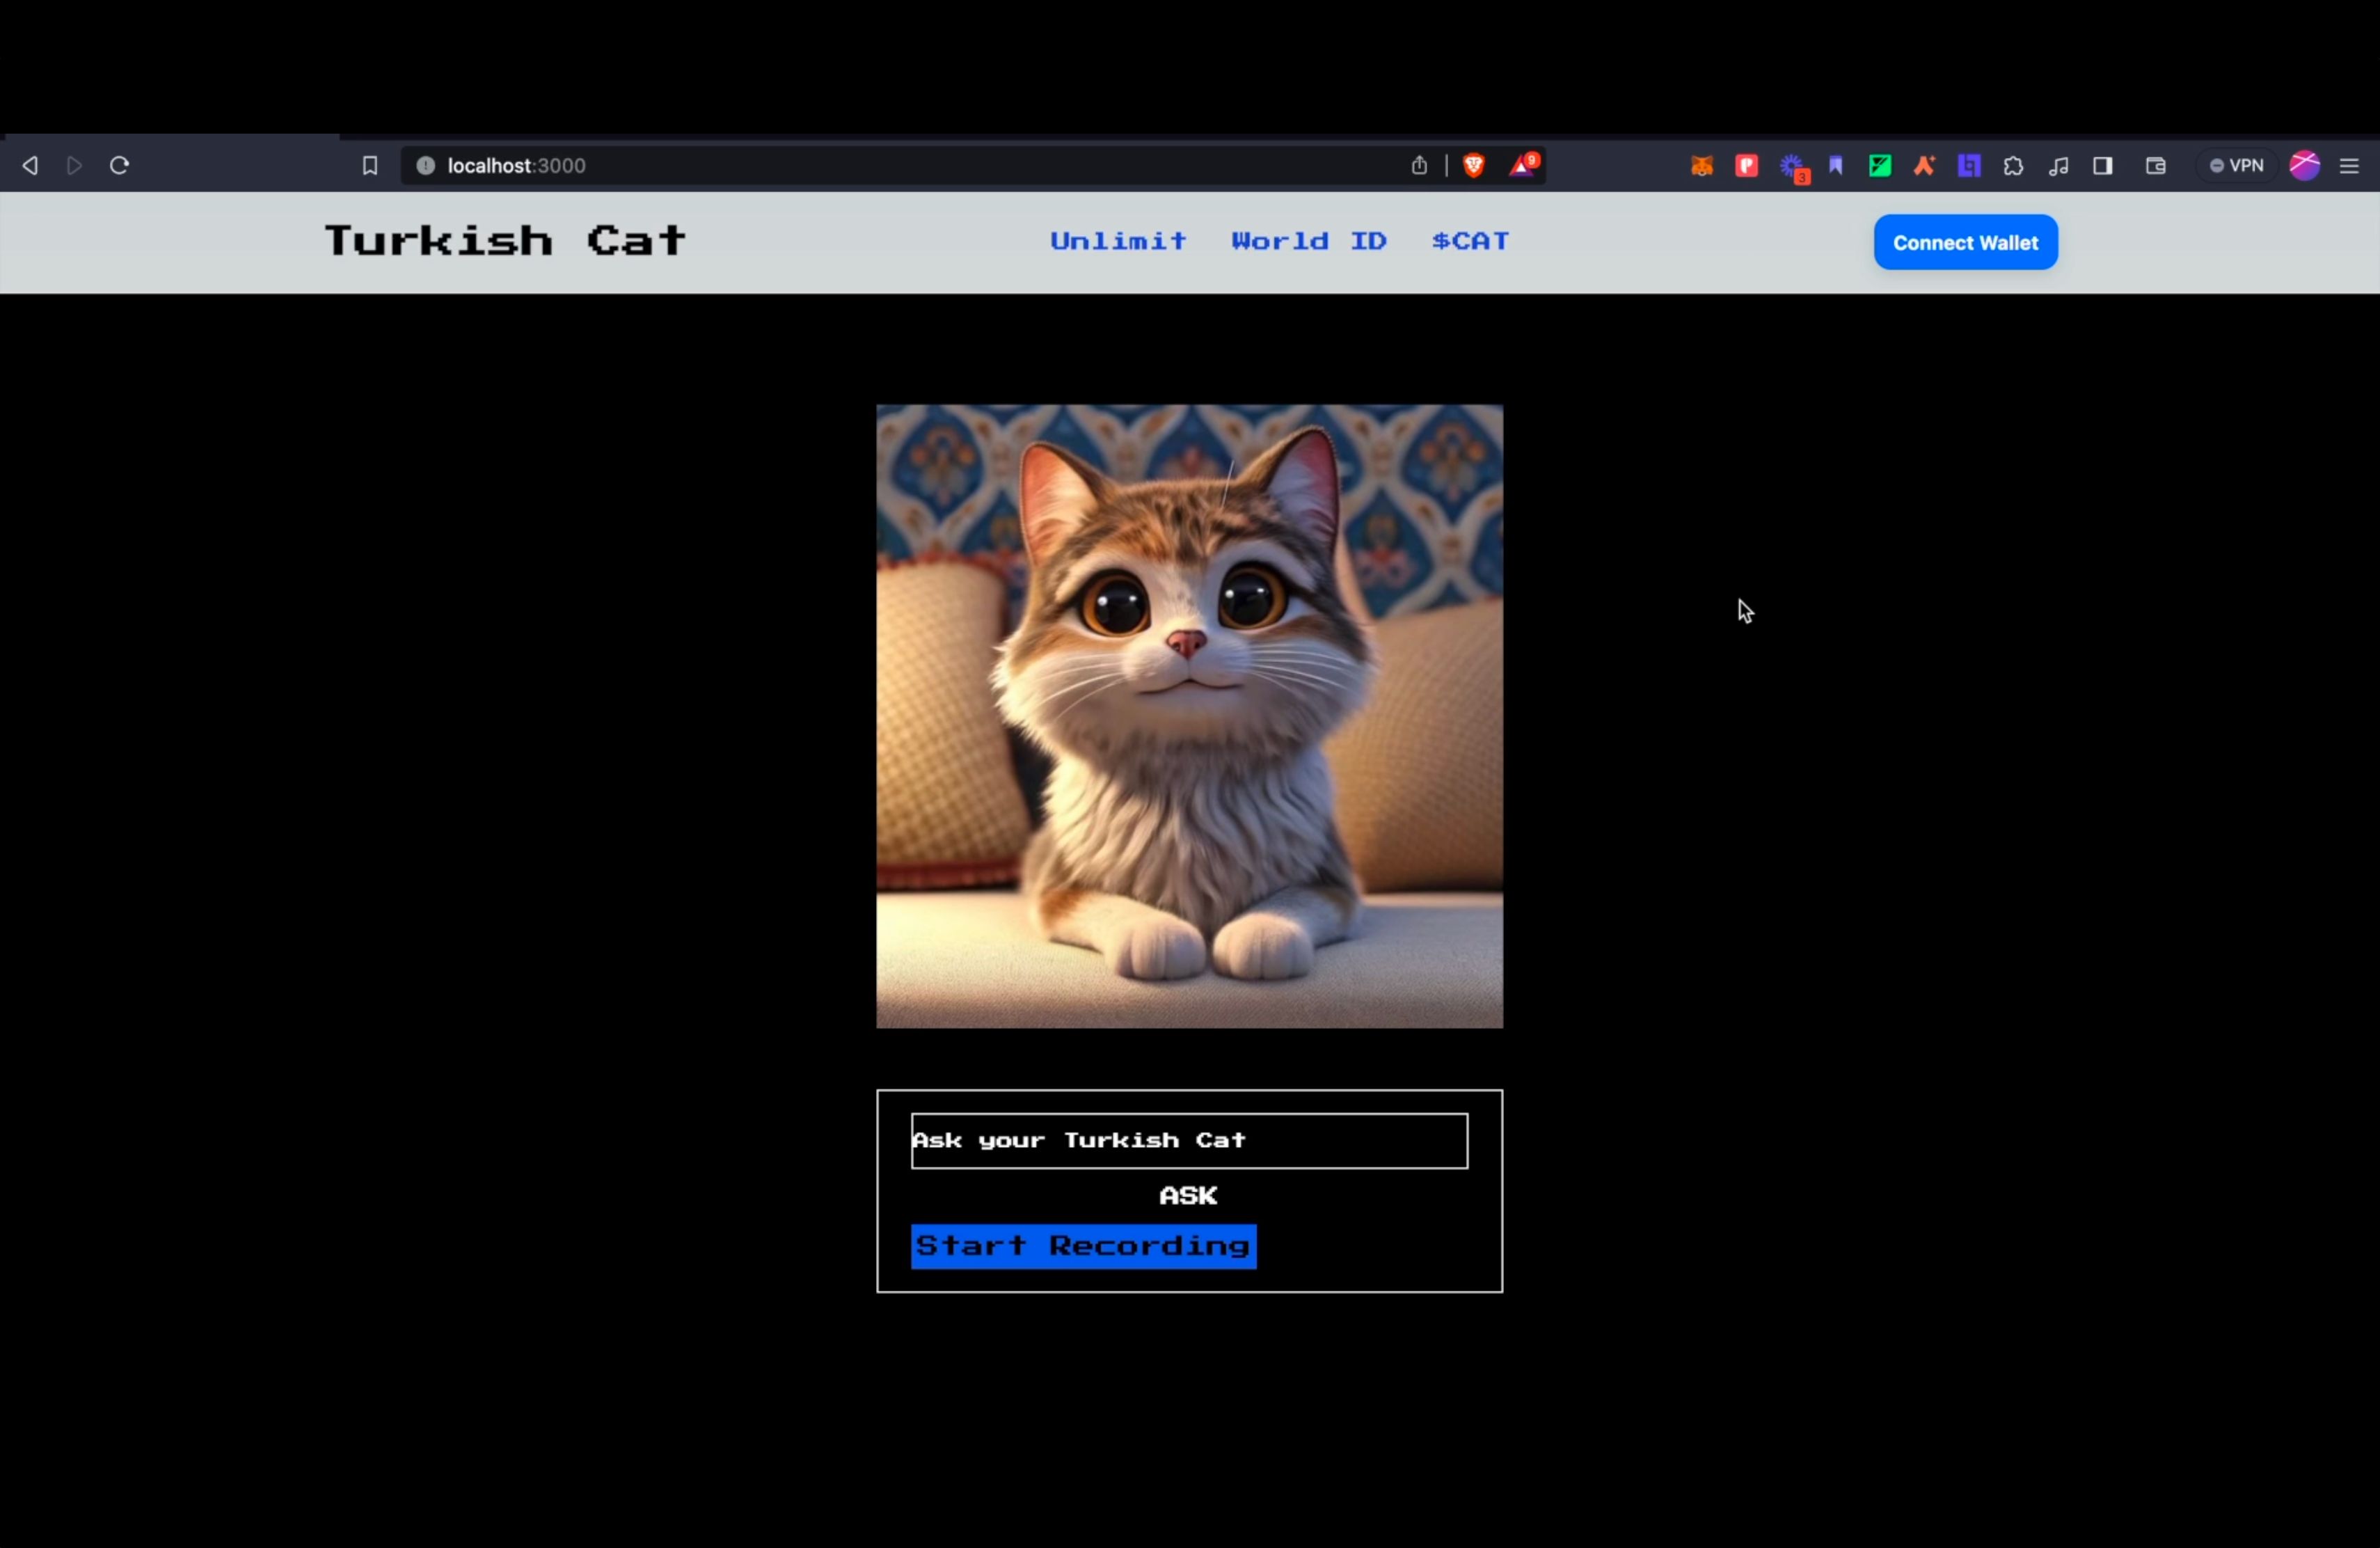Click the share/export icon in address bar

(x=1419, y=165)
